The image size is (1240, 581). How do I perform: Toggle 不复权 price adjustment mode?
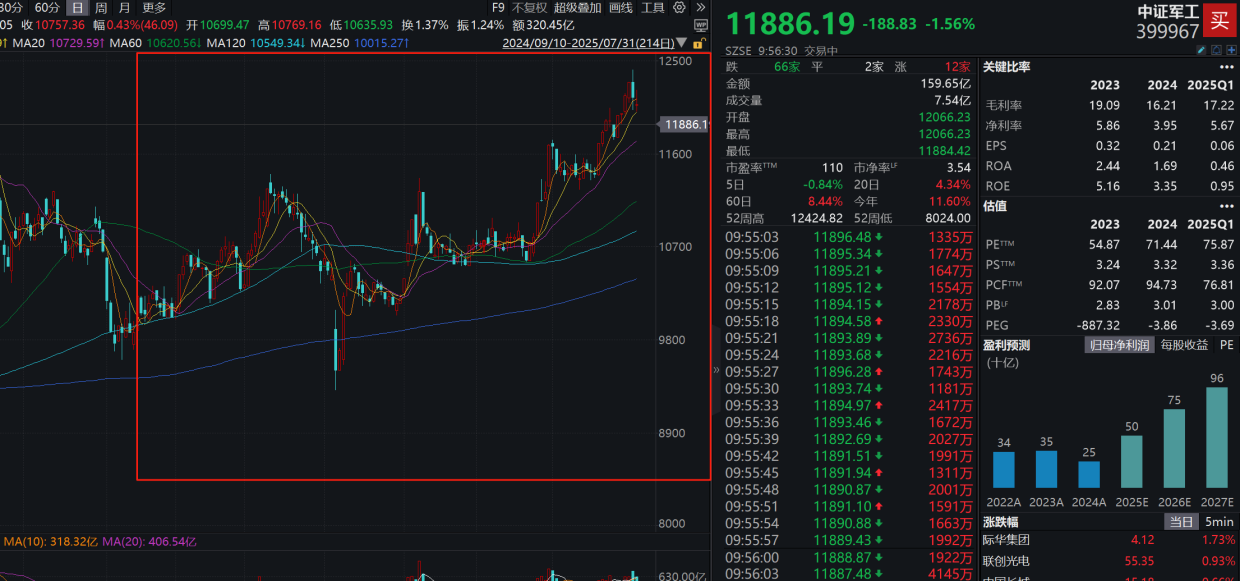pos(530,7)
